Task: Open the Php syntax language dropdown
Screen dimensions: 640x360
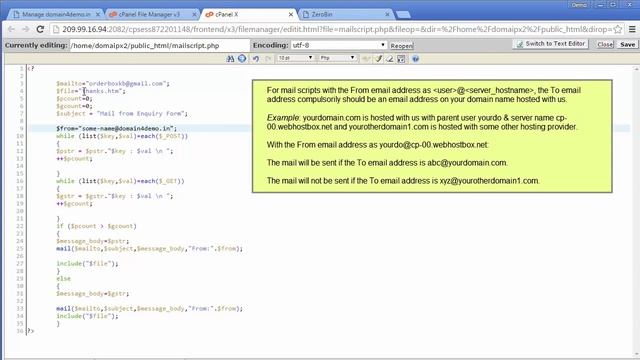Action: (x=337, y=58)
